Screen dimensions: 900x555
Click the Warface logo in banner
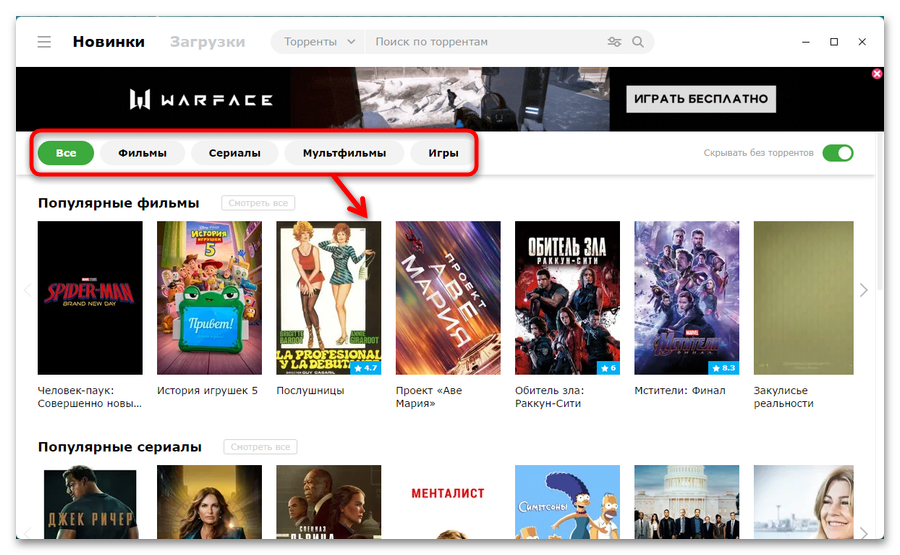[x=201, y=99]
